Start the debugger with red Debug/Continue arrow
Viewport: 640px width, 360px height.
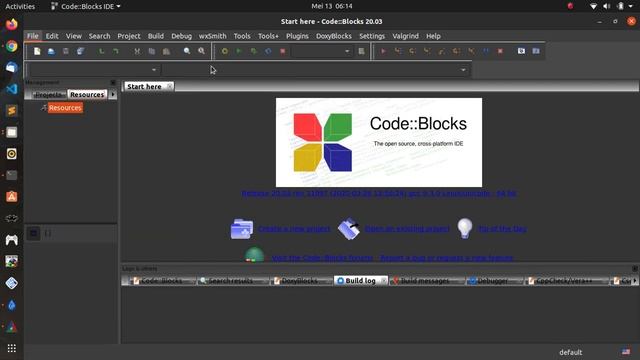[383, 51]
